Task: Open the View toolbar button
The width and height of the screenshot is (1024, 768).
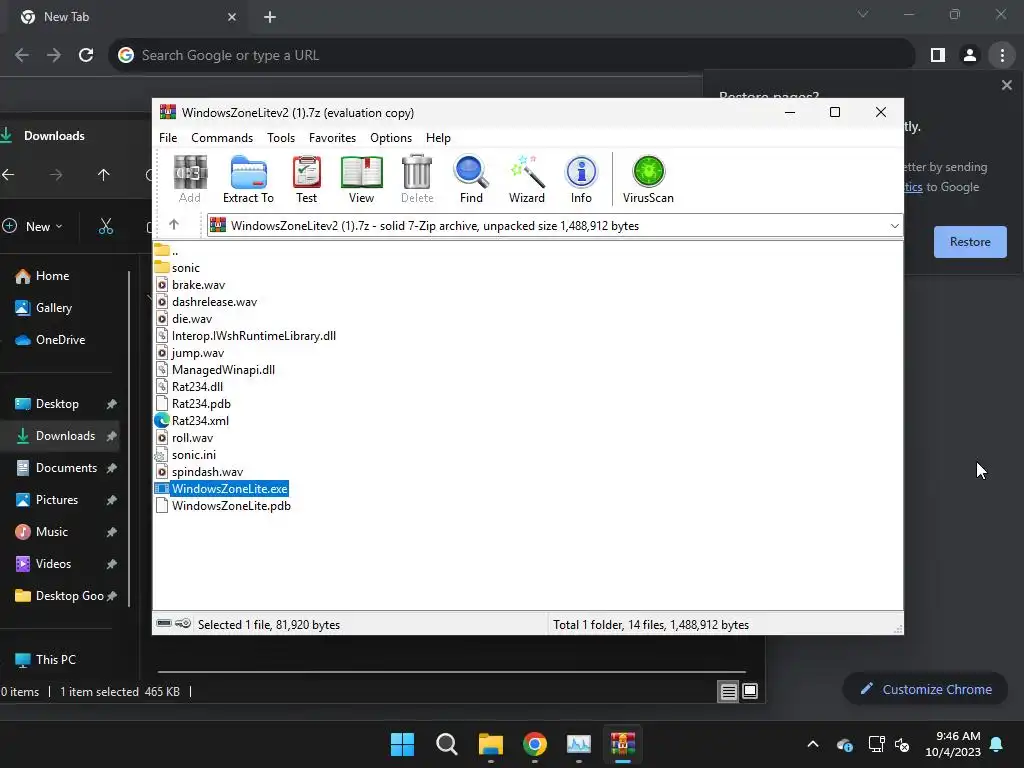Action: 361,180
